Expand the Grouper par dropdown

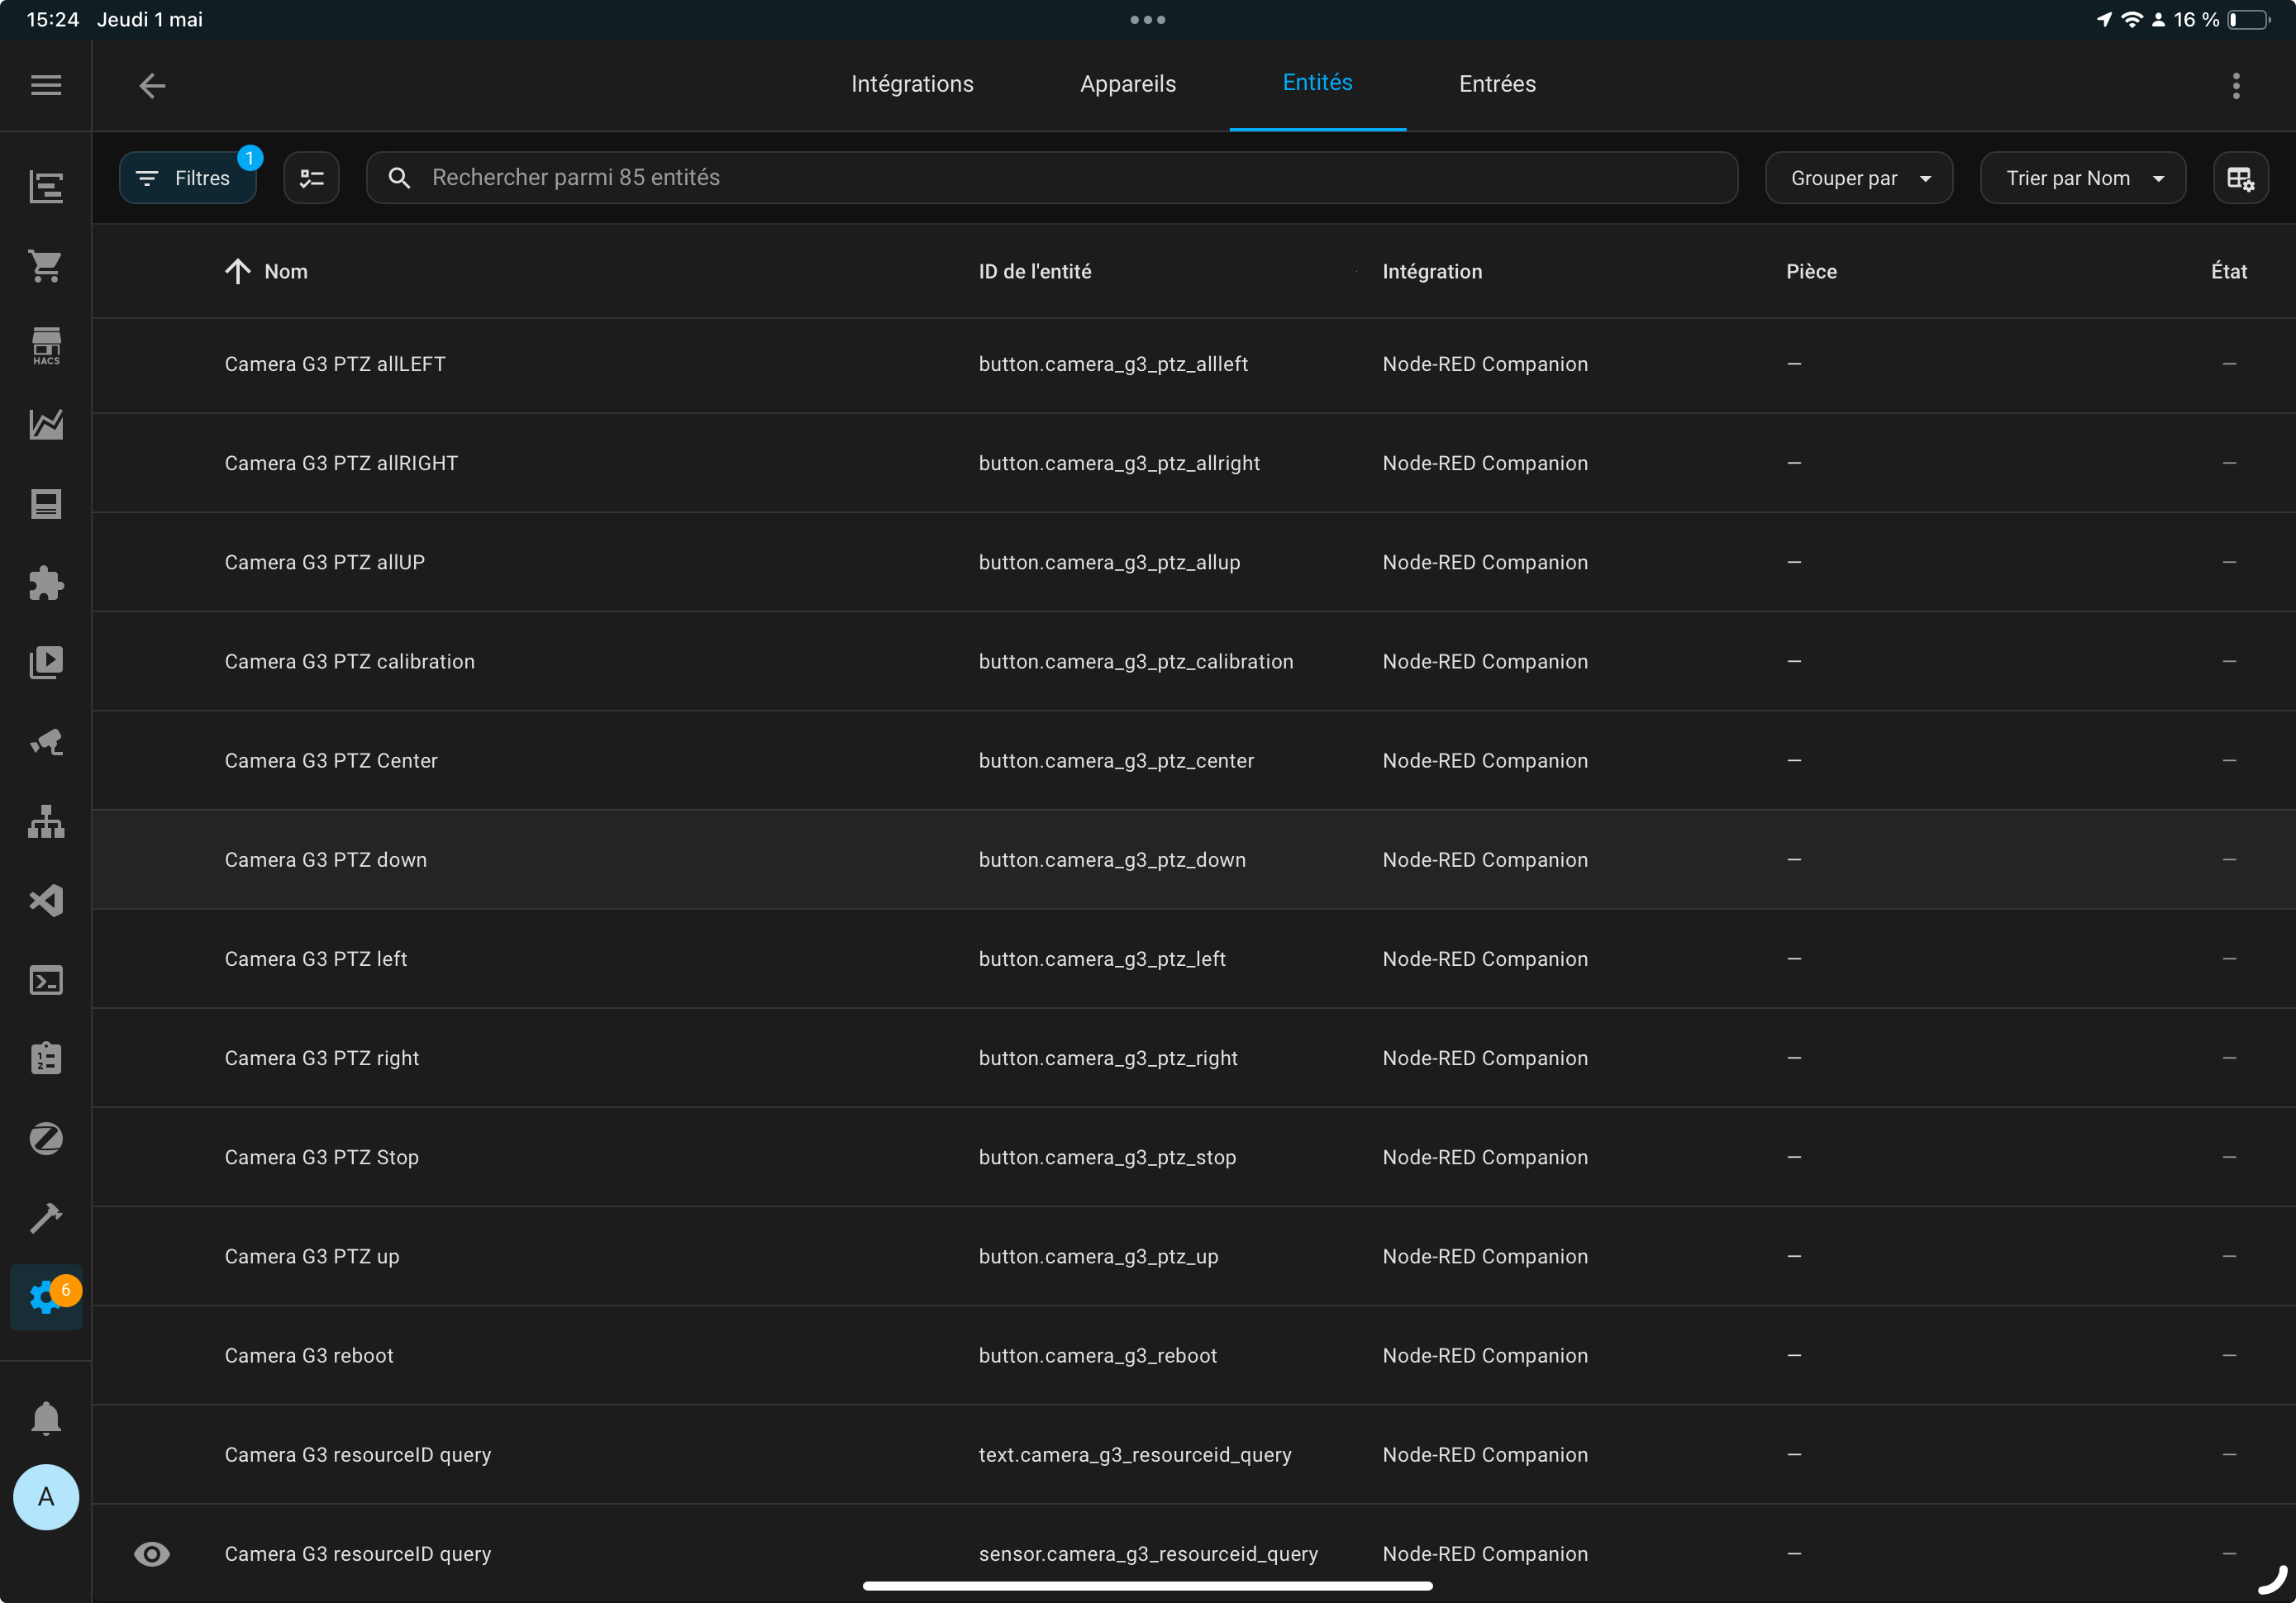pos(1858,178)
